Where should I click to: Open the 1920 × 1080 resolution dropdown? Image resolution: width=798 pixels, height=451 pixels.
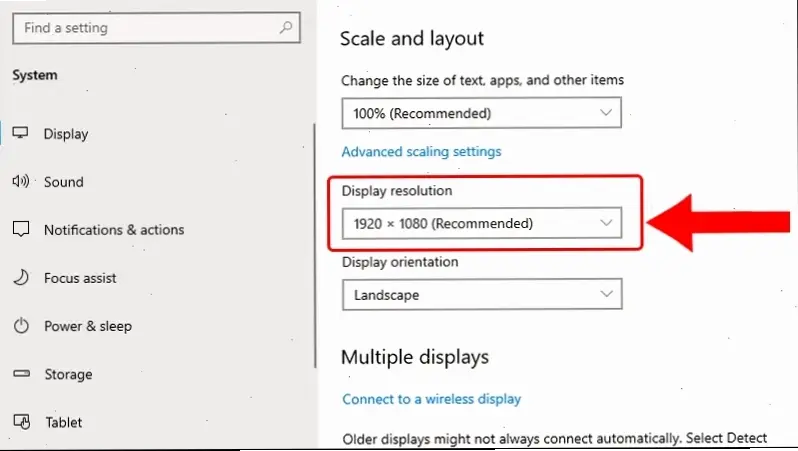pos(481,223)
